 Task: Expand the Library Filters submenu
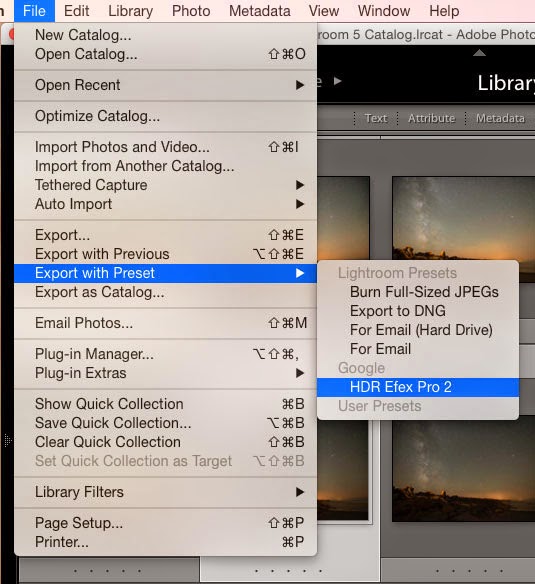165,492
